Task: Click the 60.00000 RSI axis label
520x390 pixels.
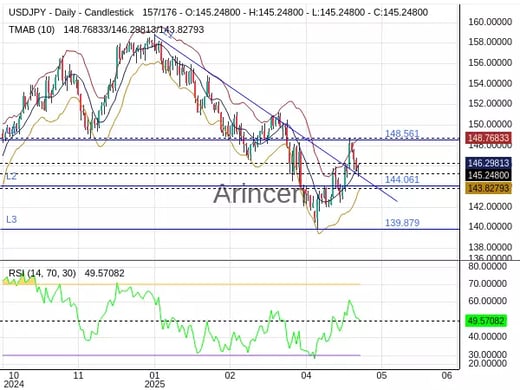Action: 487,301
